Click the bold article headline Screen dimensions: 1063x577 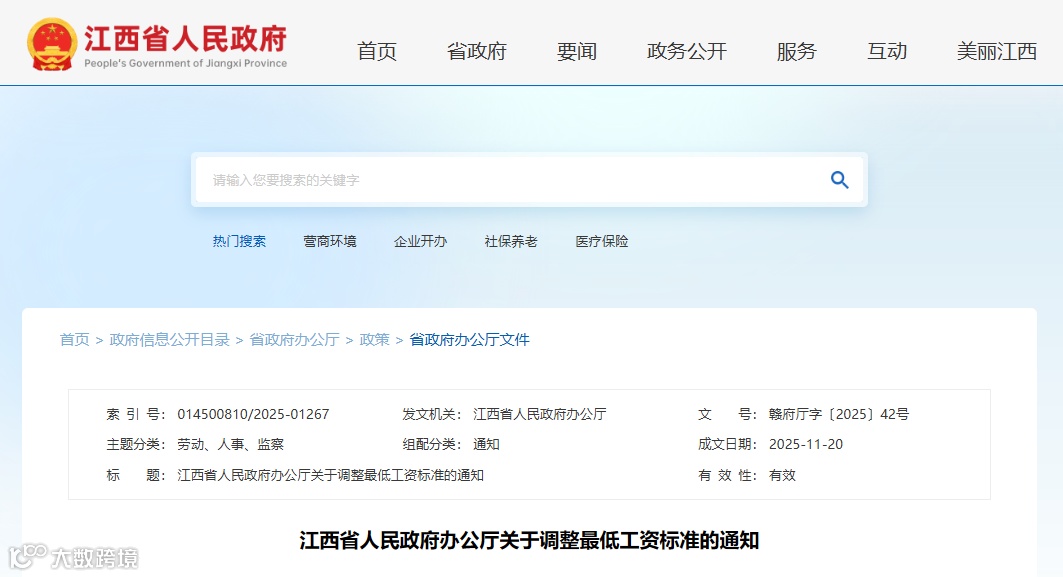click(x=529, y=540)
